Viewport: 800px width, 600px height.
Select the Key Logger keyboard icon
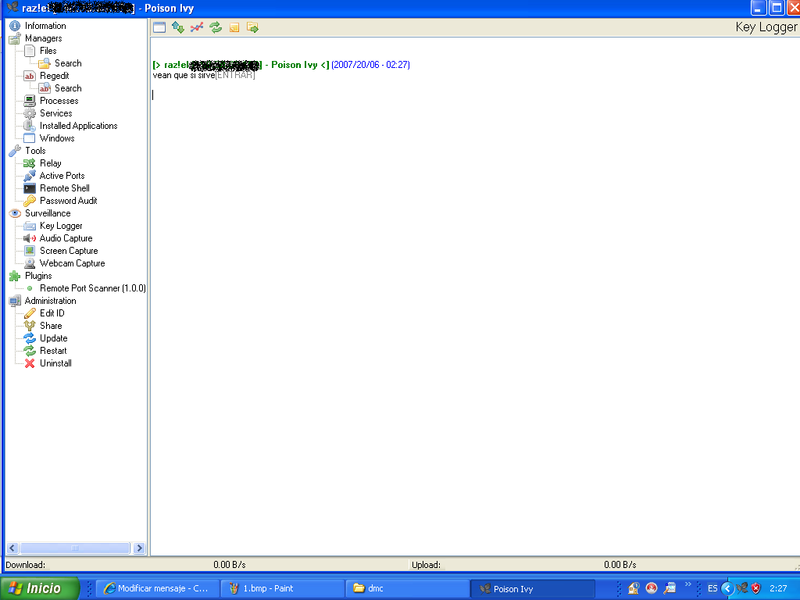click(x=30, y=226)
